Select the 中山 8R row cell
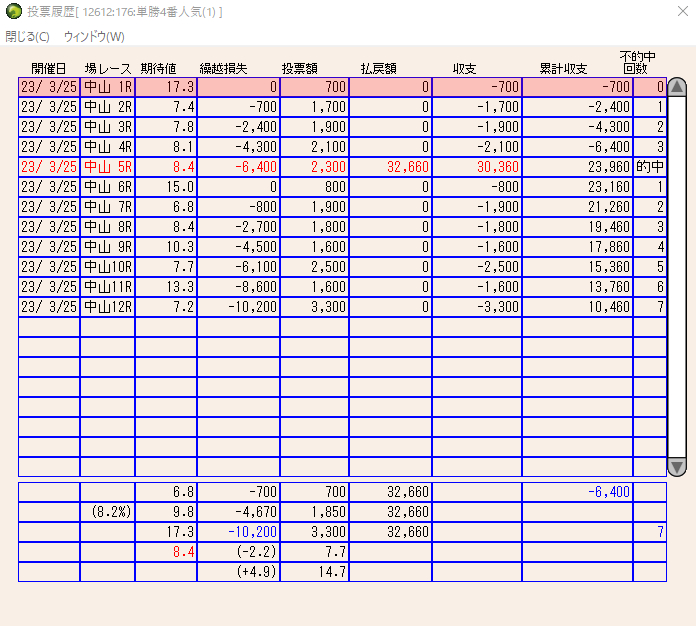Screen dimensions: 696x626 click(107, 227)
